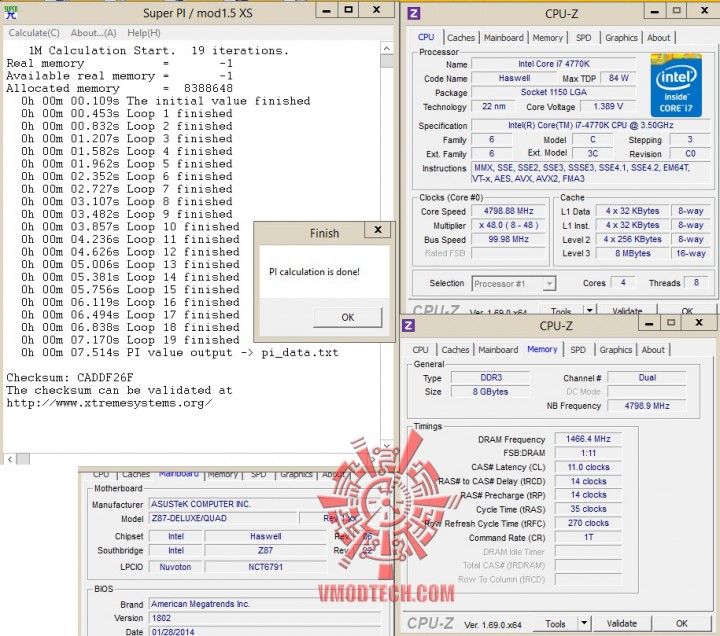Click LPCIO value NCT6791
This screenshot has height=636, width=720.
(265, 567)
